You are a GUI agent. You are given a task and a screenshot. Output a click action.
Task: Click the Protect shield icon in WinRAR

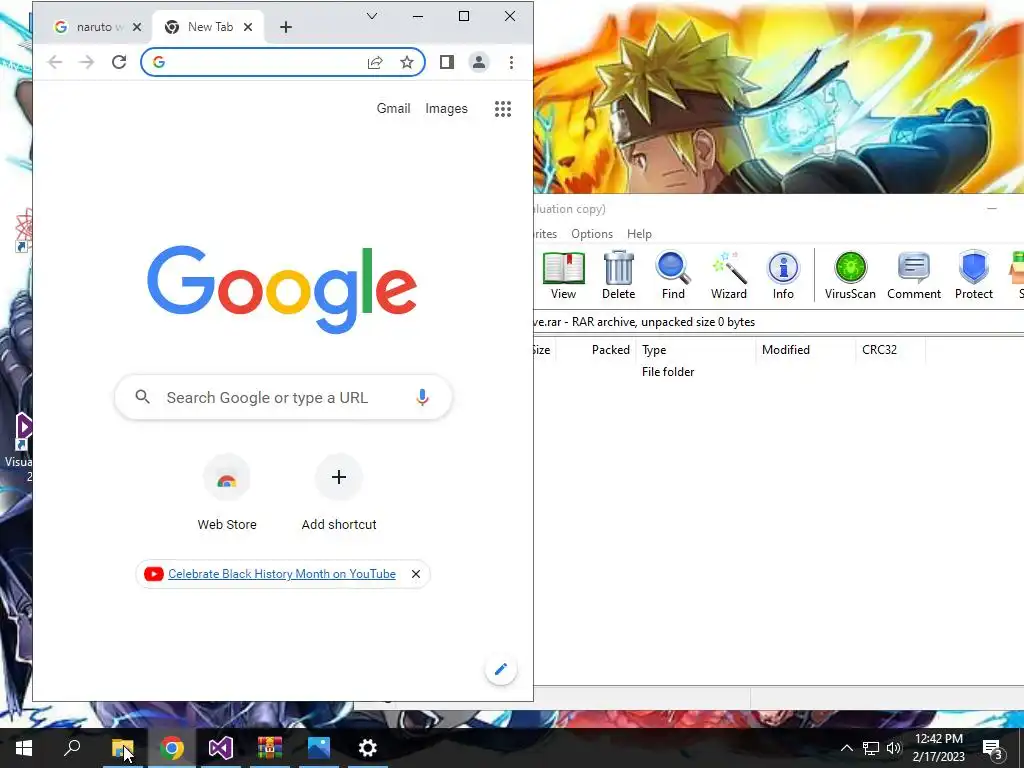974,275
